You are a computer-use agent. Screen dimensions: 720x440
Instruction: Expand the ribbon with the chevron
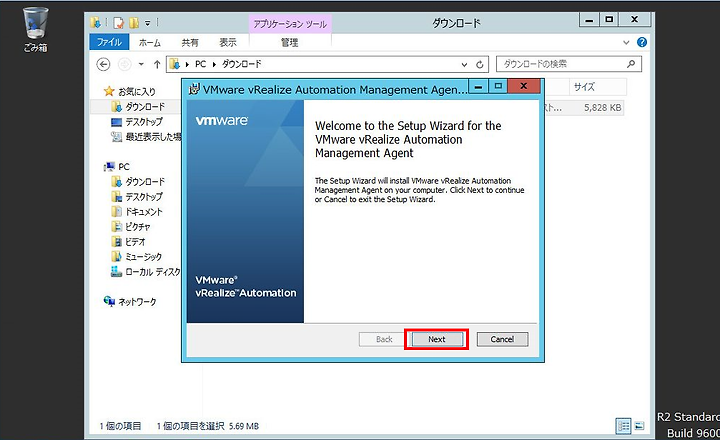(626, 43)
